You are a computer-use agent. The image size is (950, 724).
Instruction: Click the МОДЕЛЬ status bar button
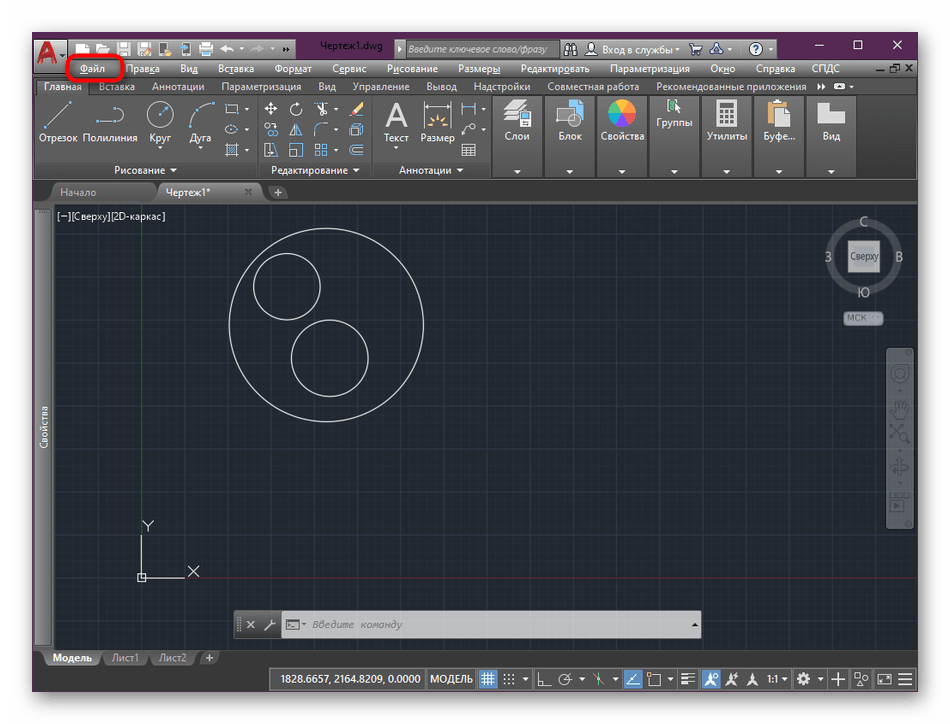click(x=451, y=679)
